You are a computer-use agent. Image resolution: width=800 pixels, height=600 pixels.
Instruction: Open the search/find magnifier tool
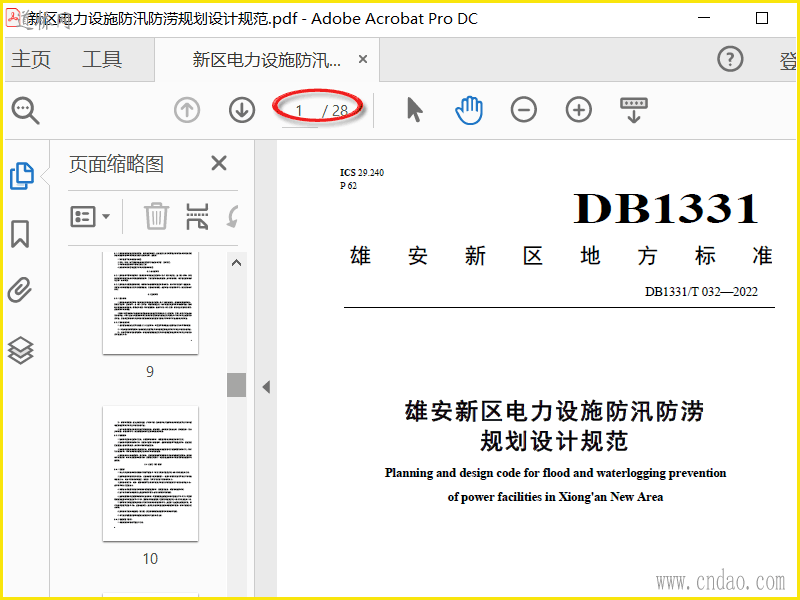tap(26, 110)
